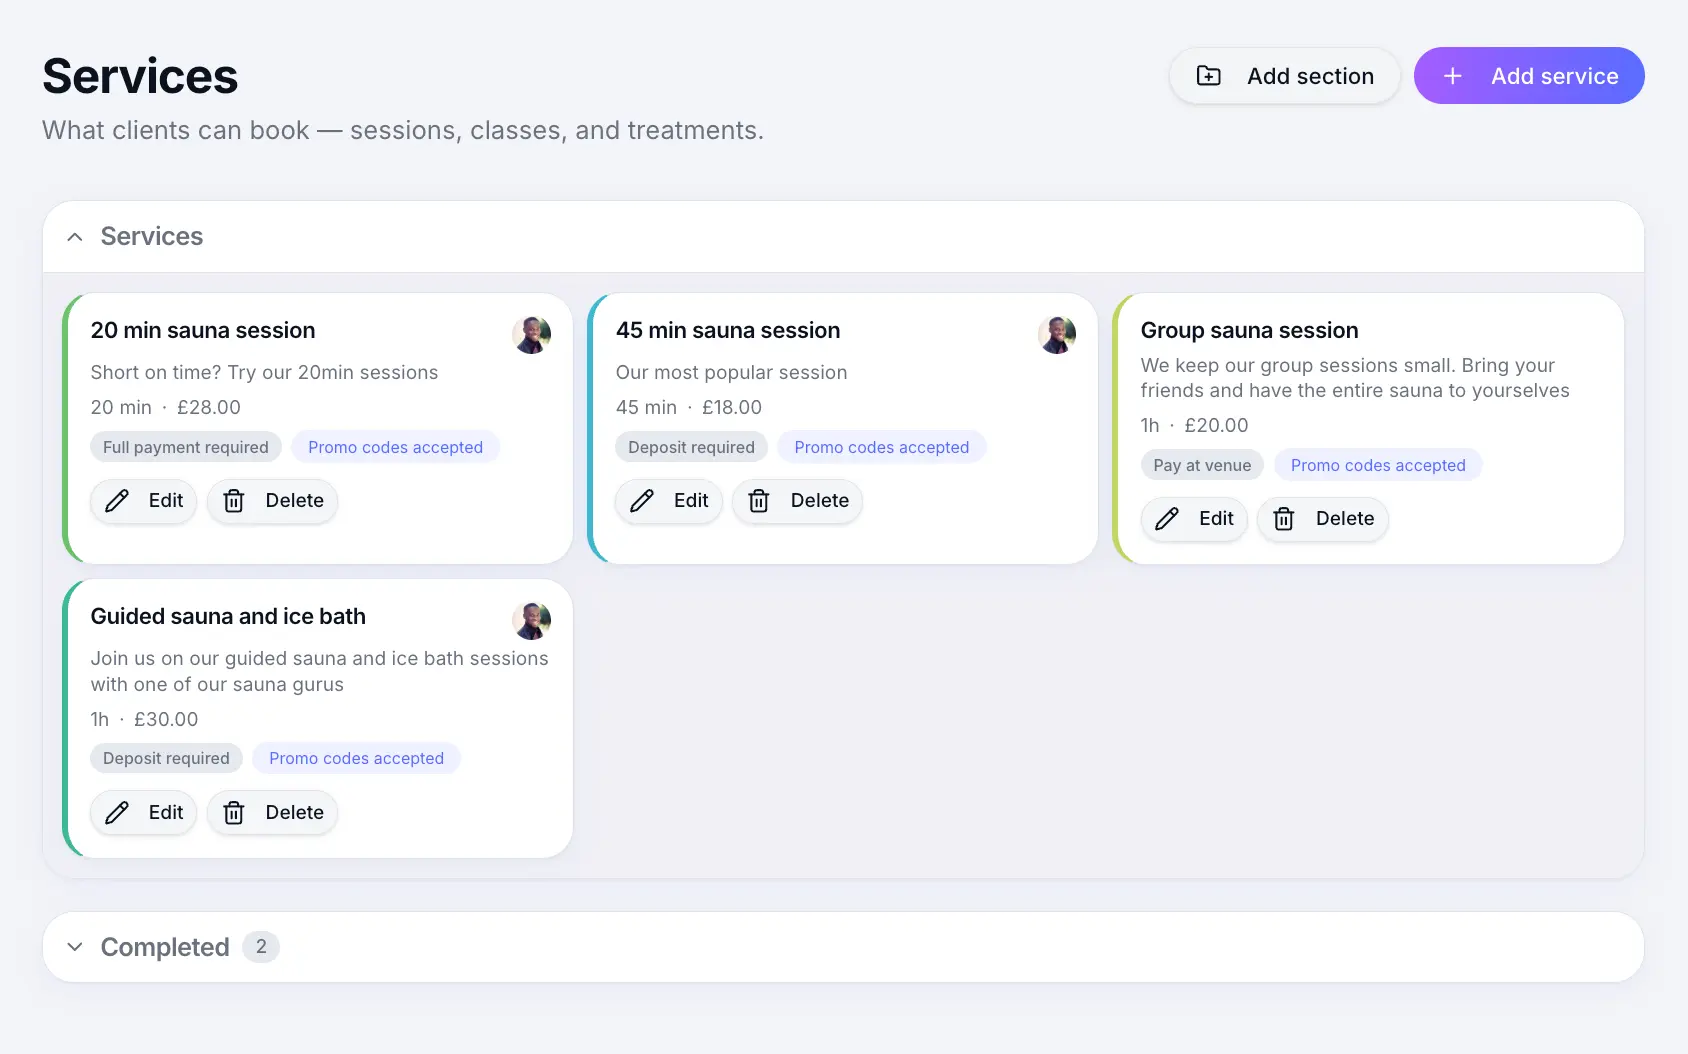Click the £18.00 price text
1688x1054 pixels.
732,408
